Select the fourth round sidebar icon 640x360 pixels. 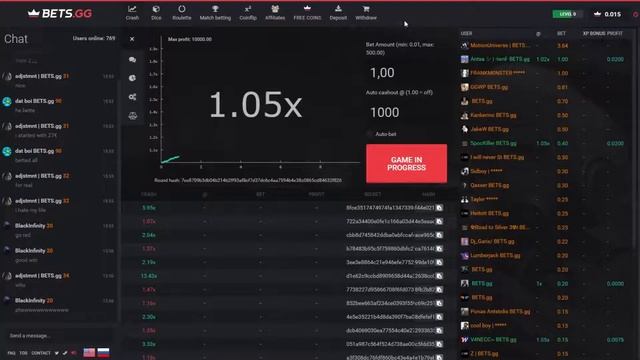pyautogui.click(x=132, y=116)
